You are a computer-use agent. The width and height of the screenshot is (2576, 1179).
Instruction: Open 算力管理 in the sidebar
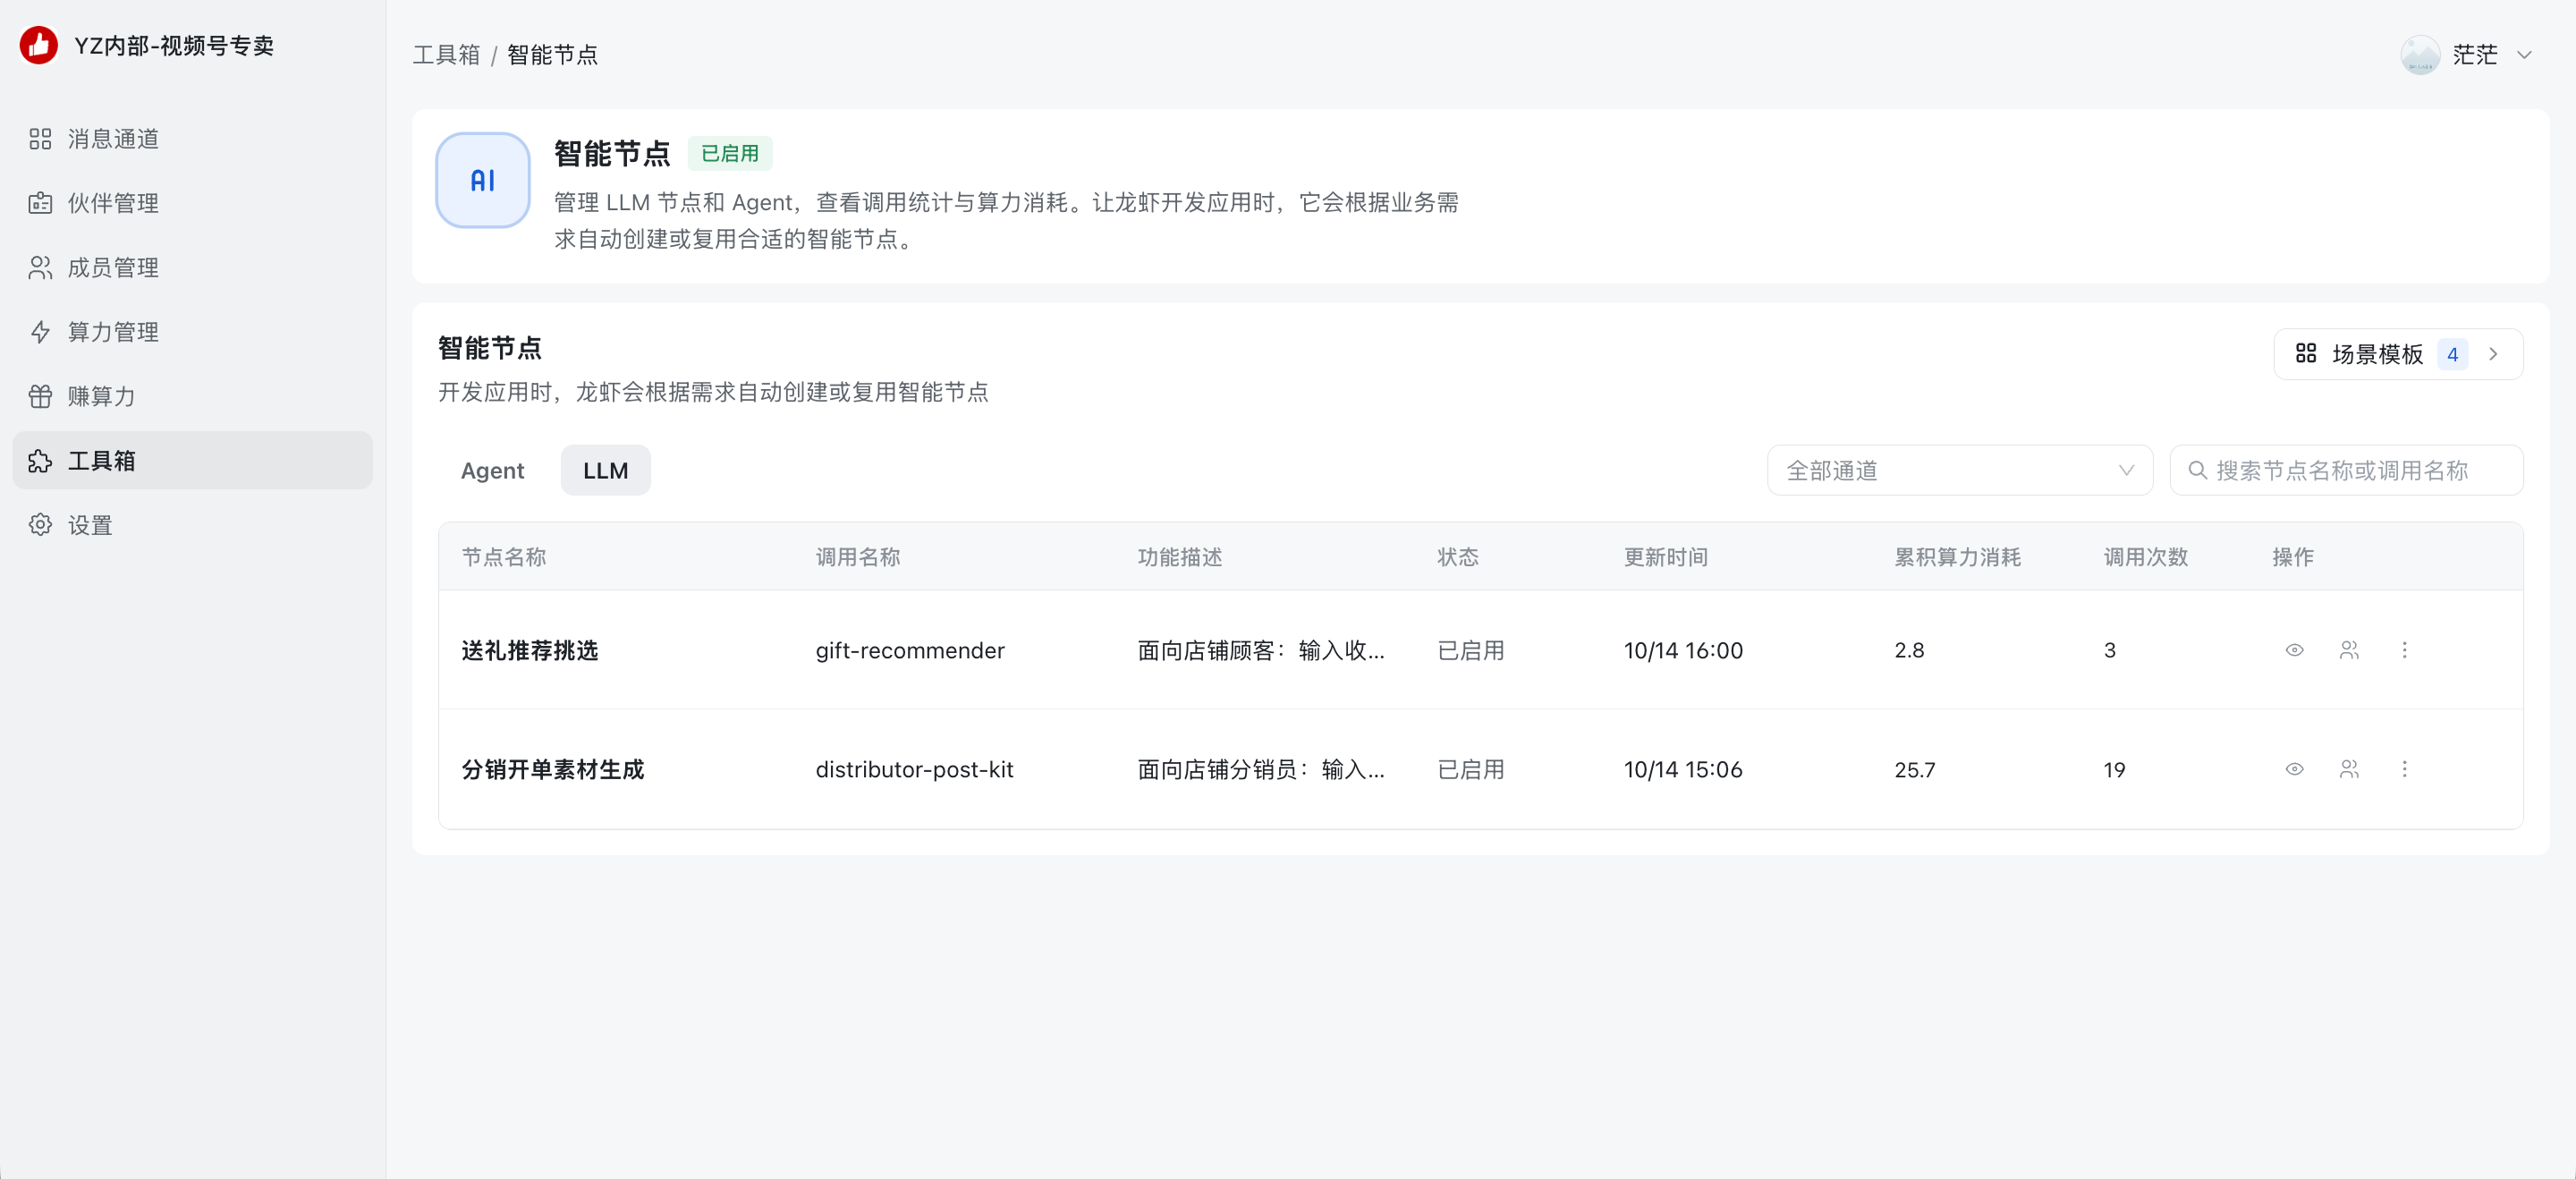coord(192,332)
